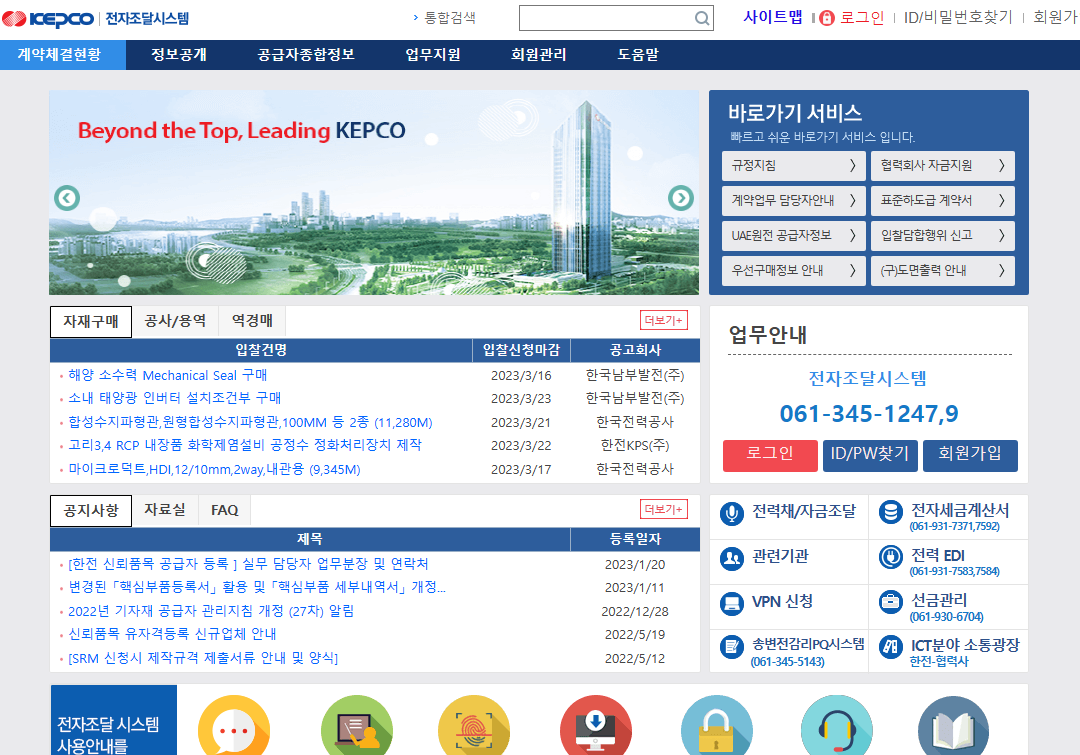Click 더보기+ for notices
Image resolution: width=1080 pixels, height=755 pixels.
(x=664, y=509)
